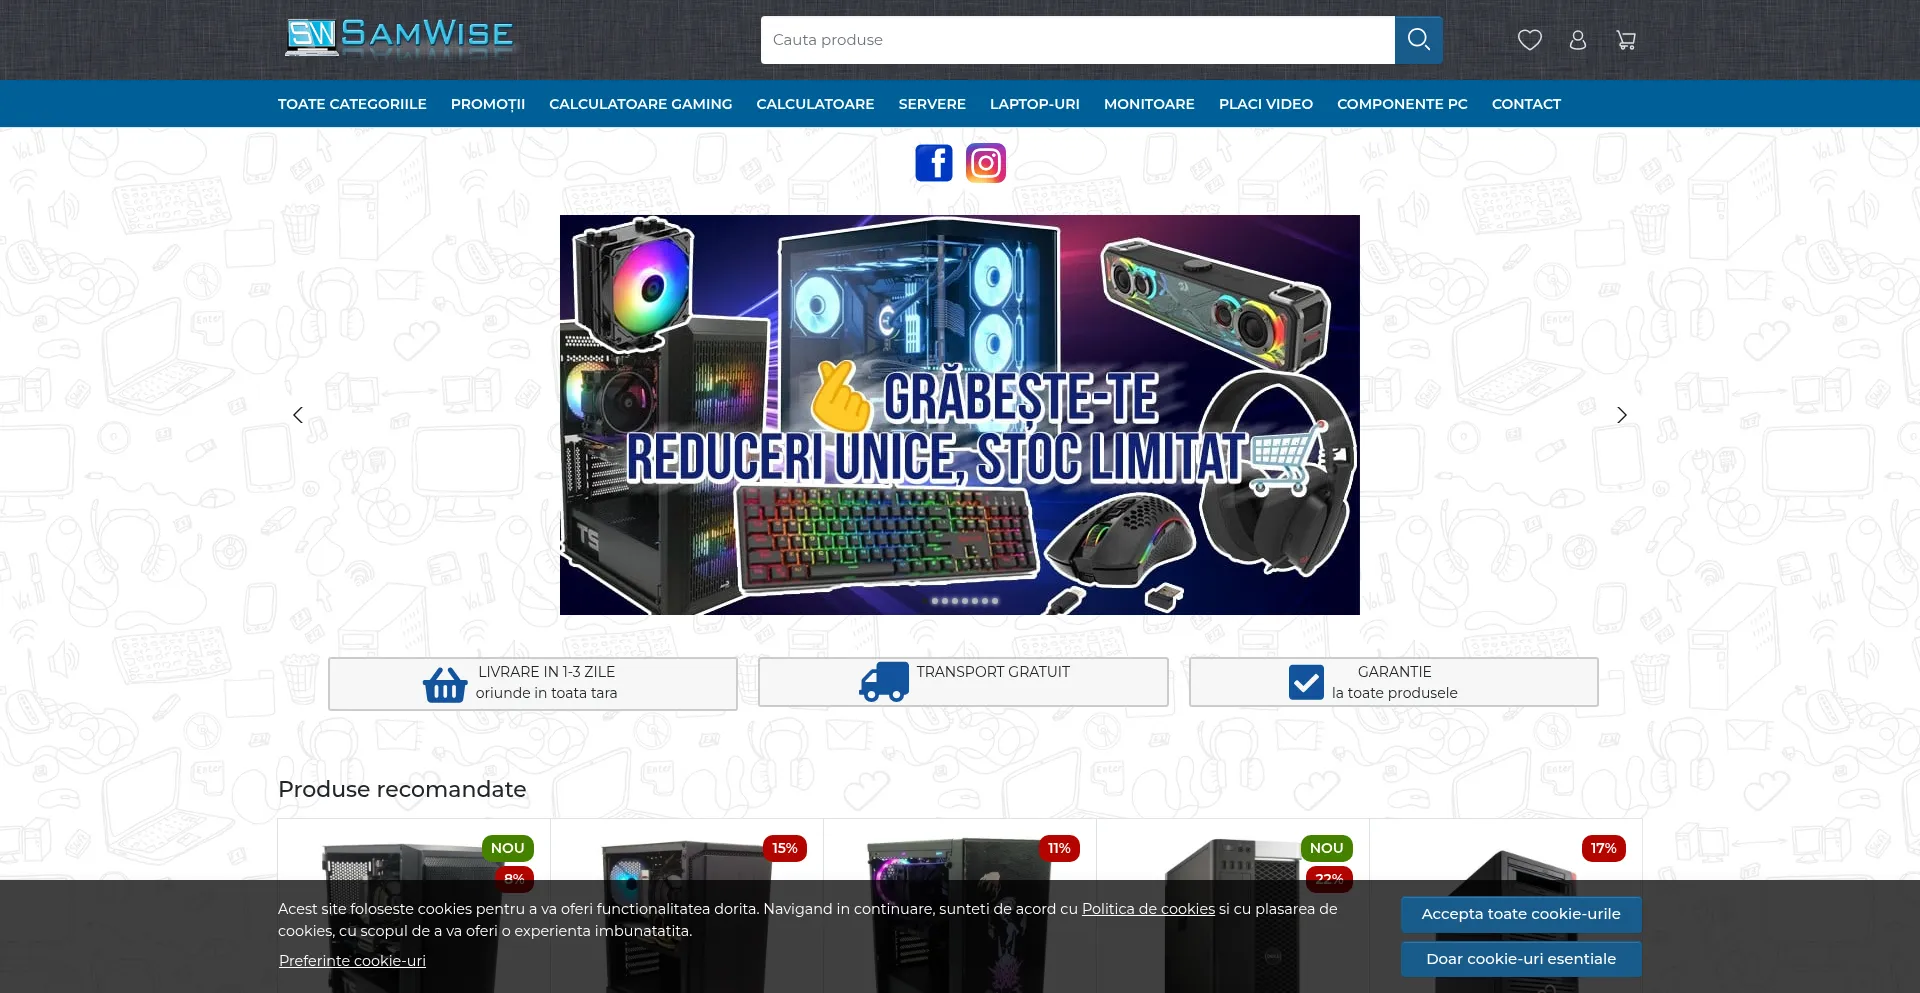Click the SamWise logo
1920x993 pixels.
(399, 37)
